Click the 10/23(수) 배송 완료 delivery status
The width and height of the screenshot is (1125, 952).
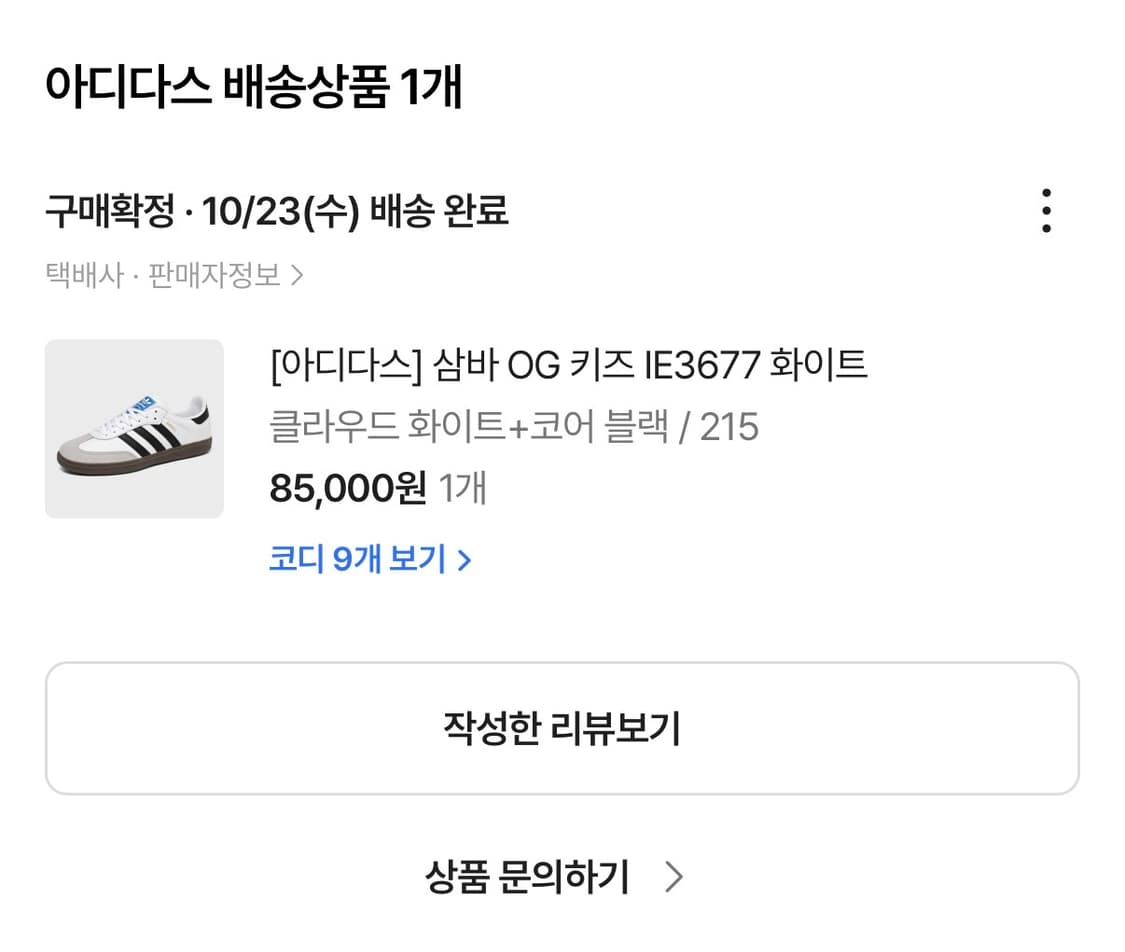click(x=355, y=211)
